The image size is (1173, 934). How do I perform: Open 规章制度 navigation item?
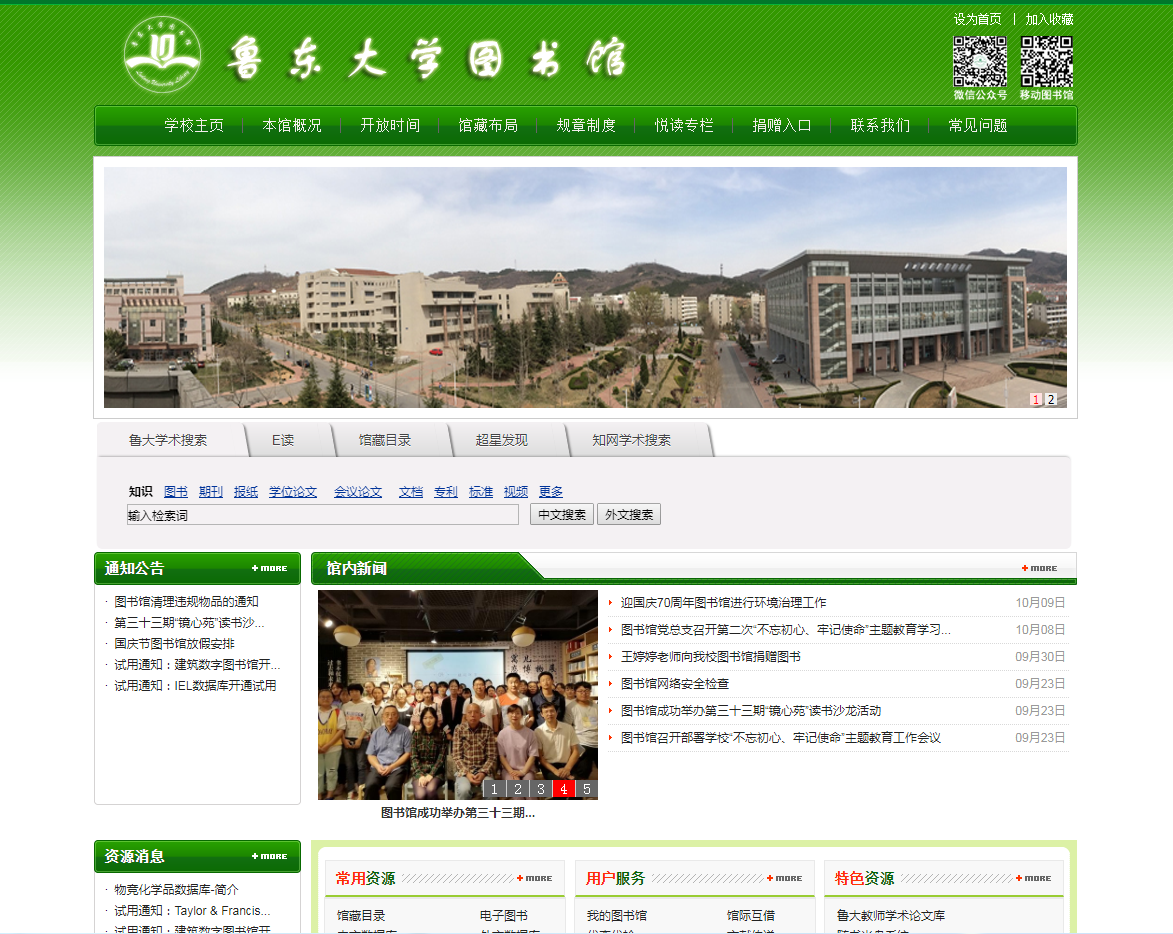coord(586,126)
